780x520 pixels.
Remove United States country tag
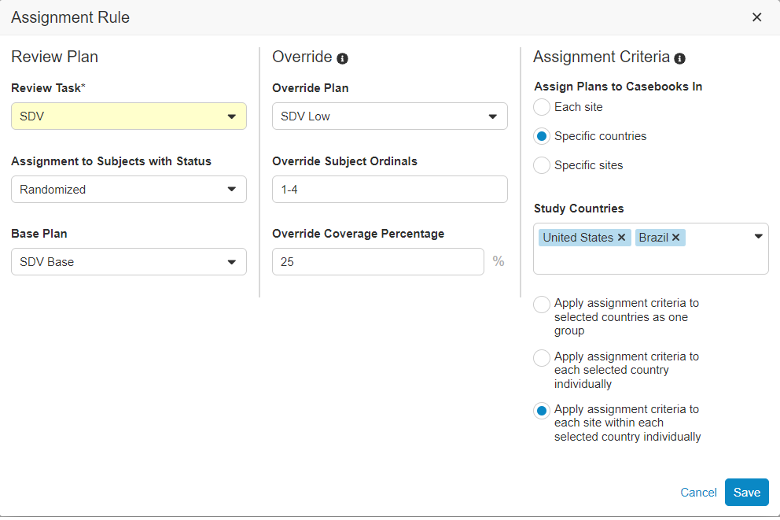pos(621,238)
